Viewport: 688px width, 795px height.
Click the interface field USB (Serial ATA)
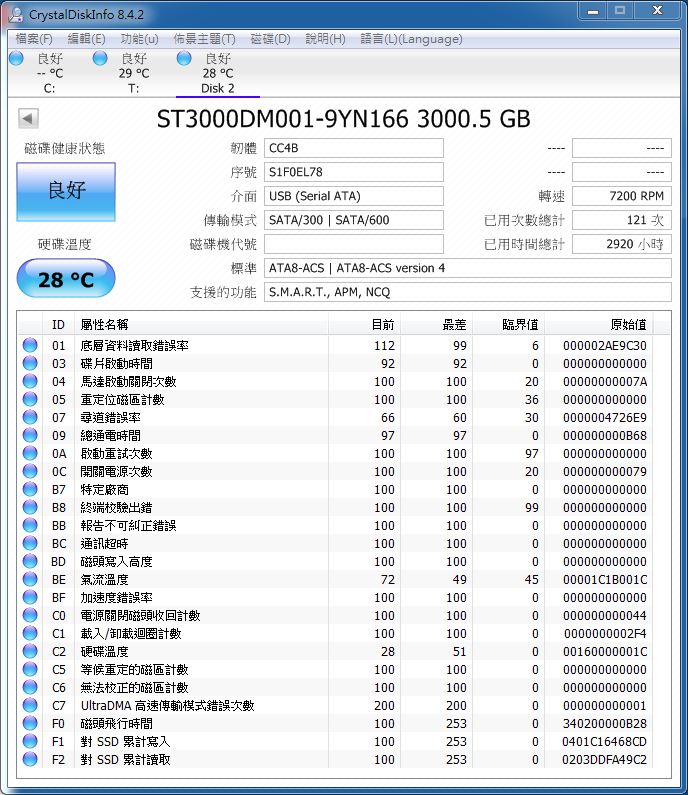click(354, 196)
